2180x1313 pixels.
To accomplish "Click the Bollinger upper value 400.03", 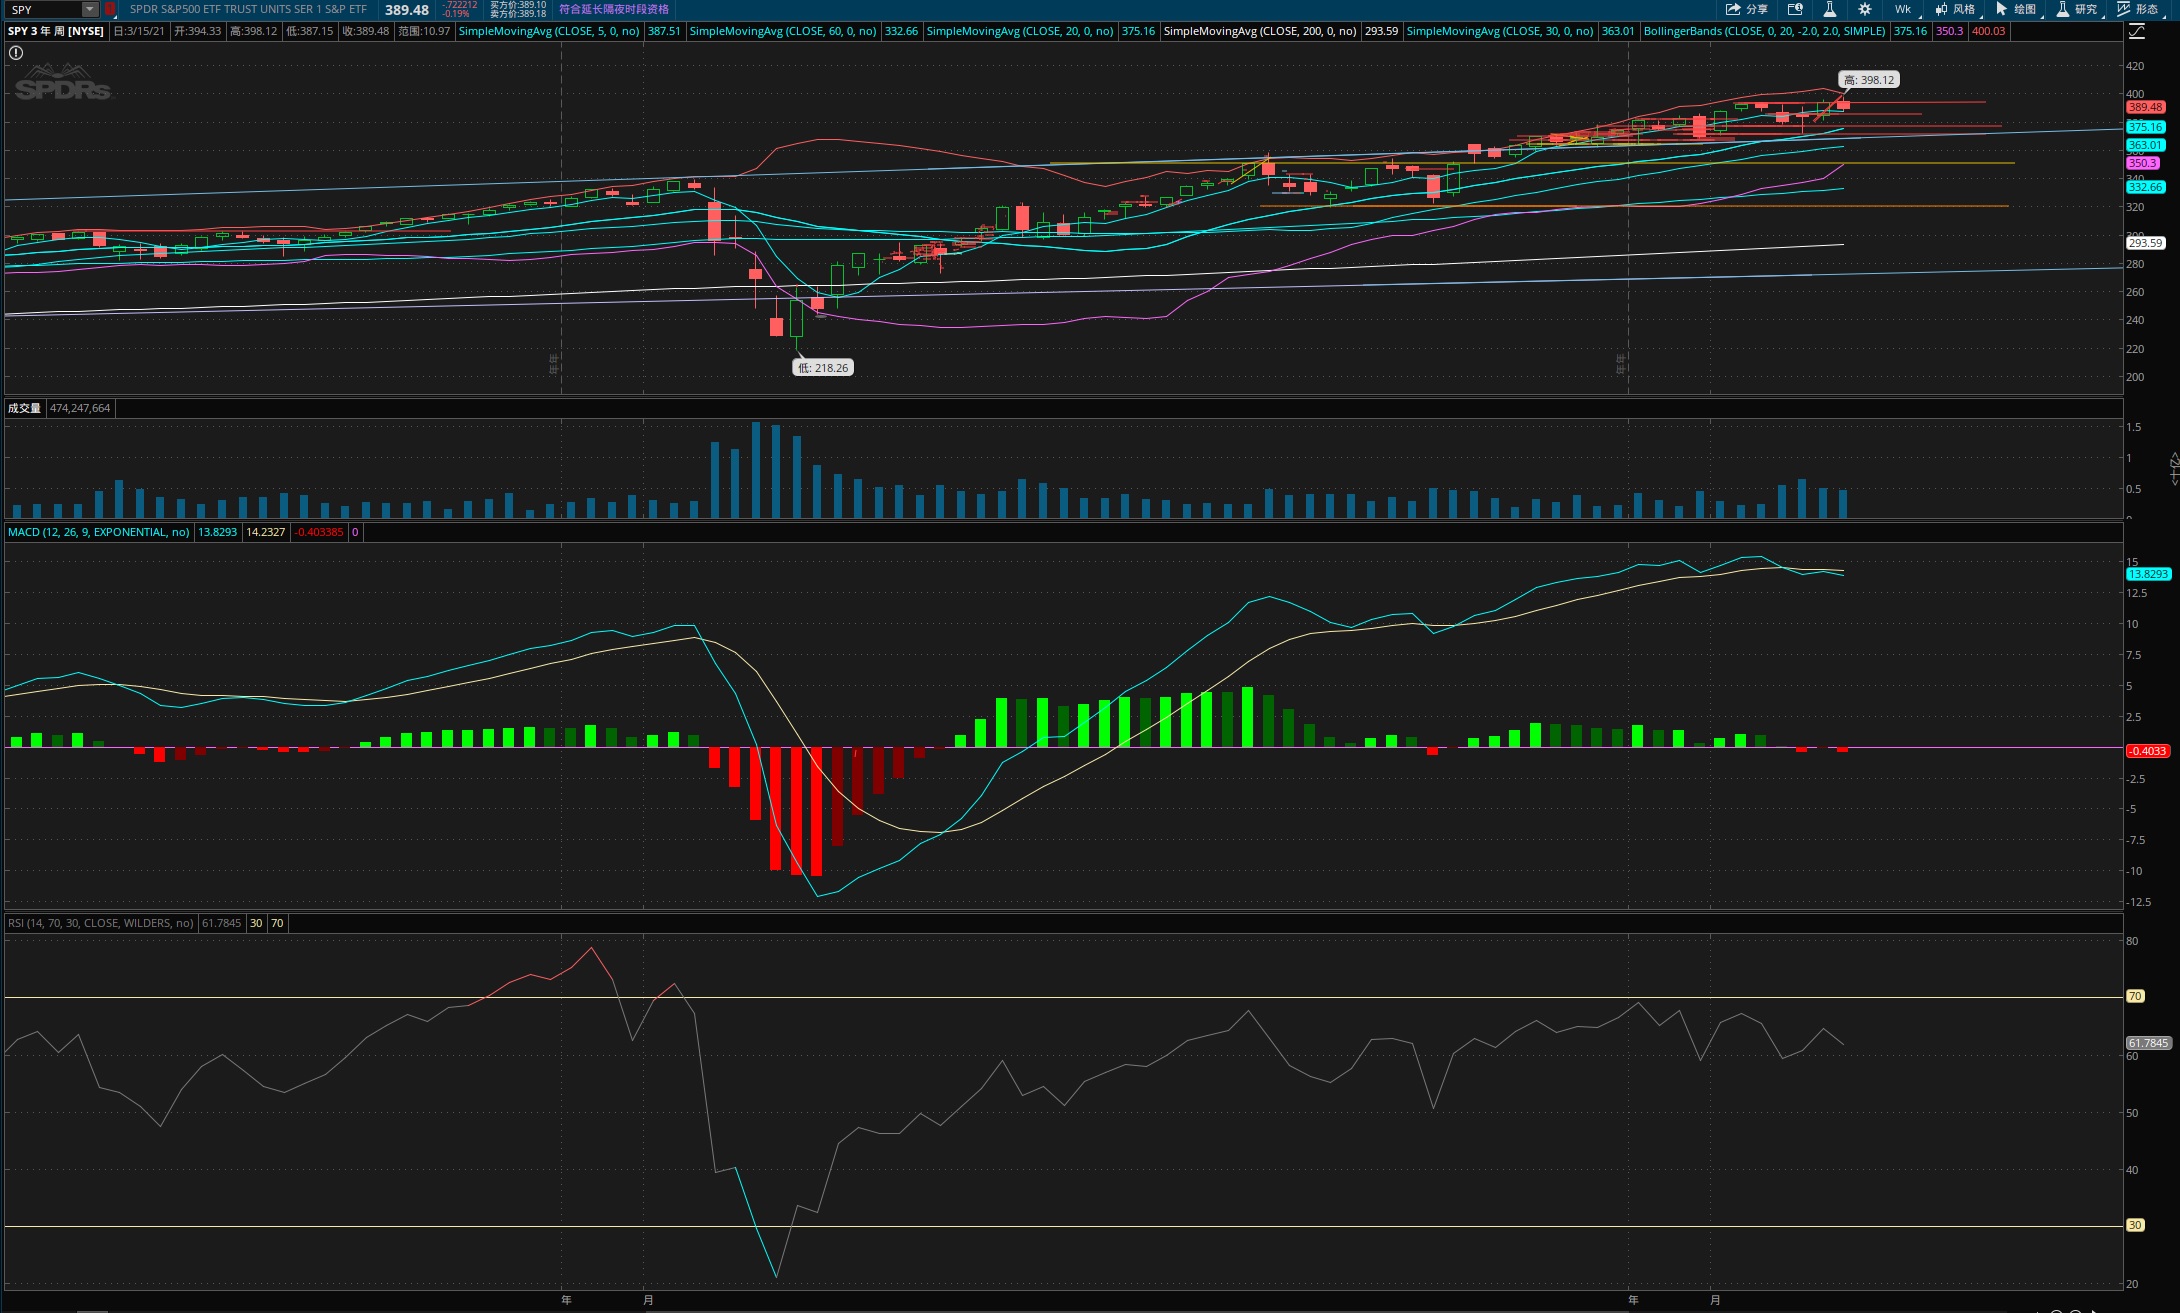I will tap(1988, 31).
